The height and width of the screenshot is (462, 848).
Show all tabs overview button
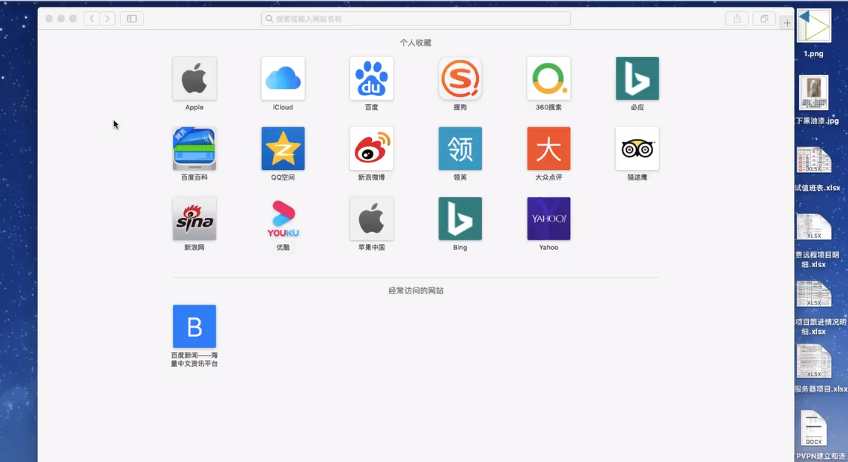click(764, 18)
